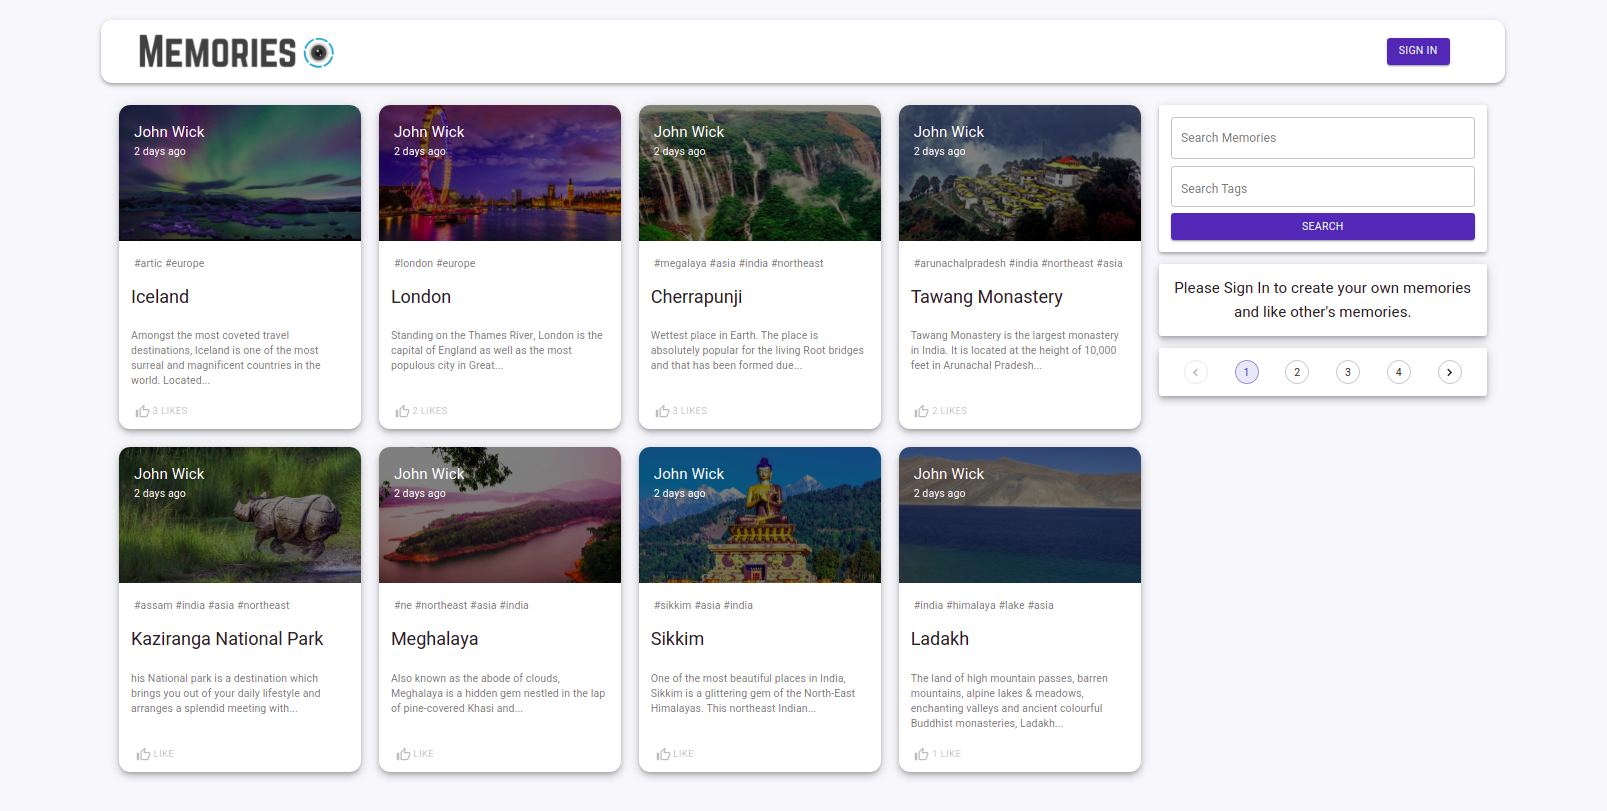Open the Cherrapunji waterfall image

click(760, 173)
